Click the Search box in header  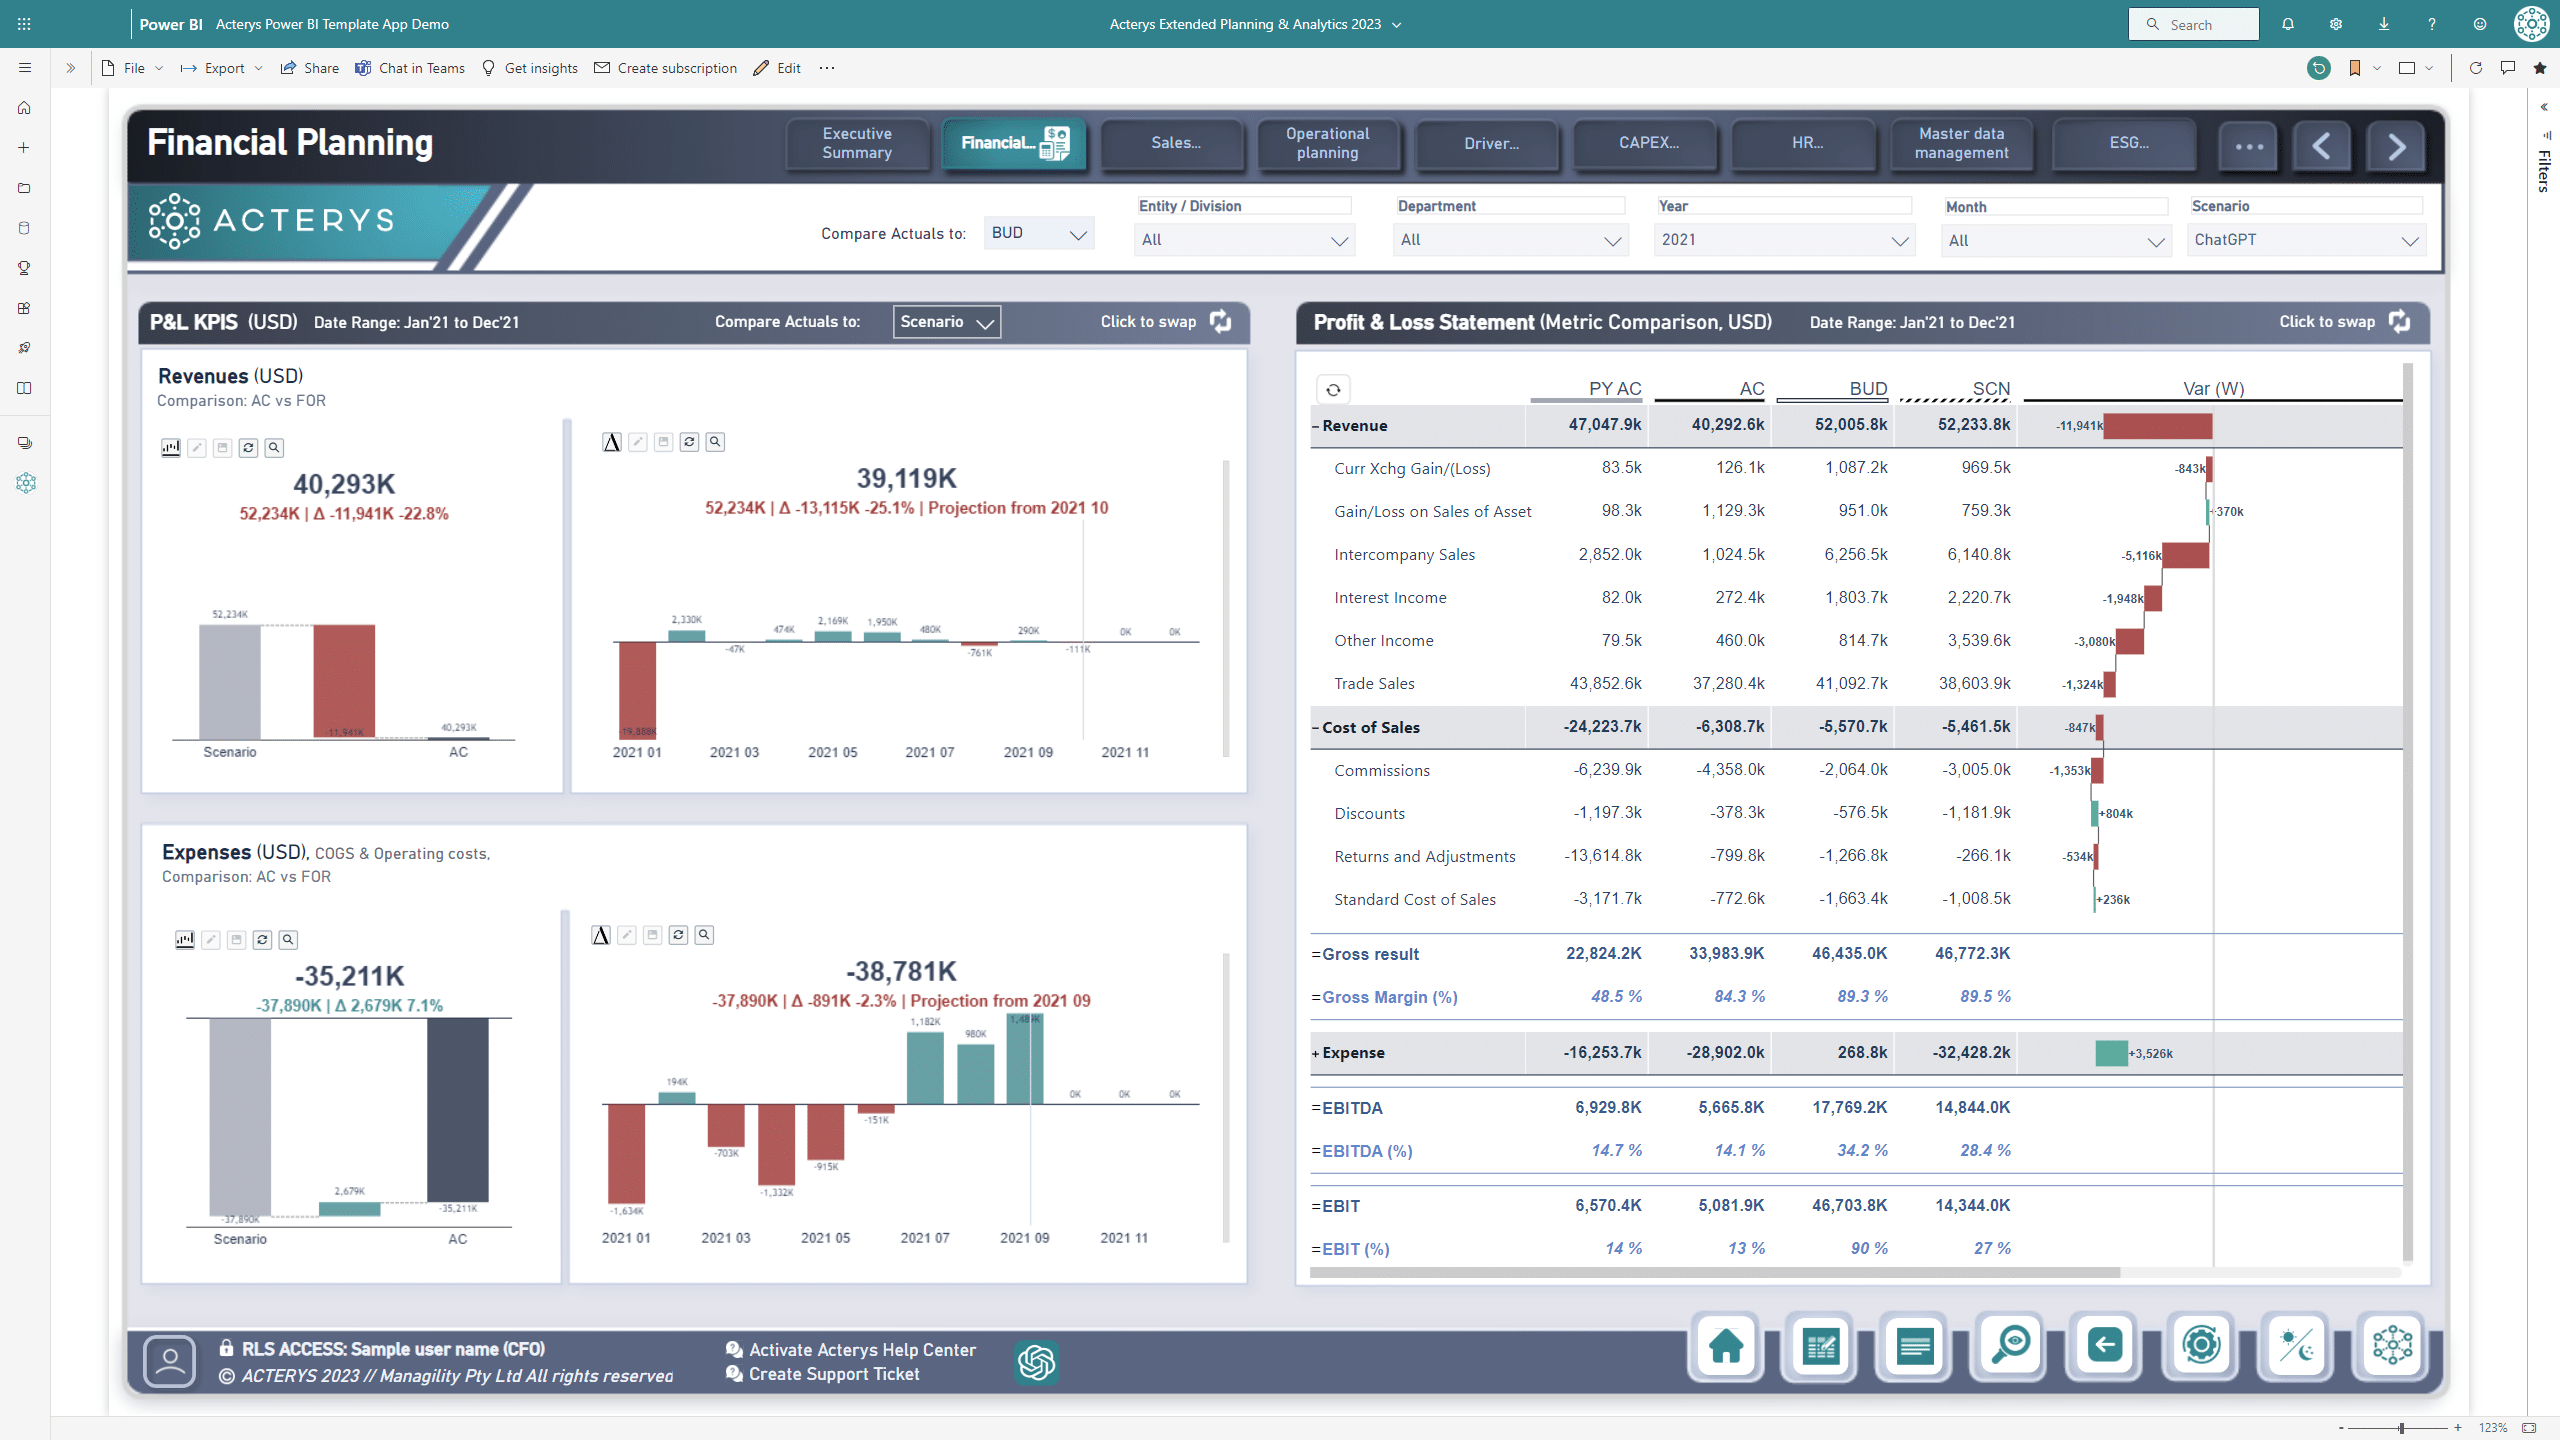pyautogui.click(x=2193, y=24)
